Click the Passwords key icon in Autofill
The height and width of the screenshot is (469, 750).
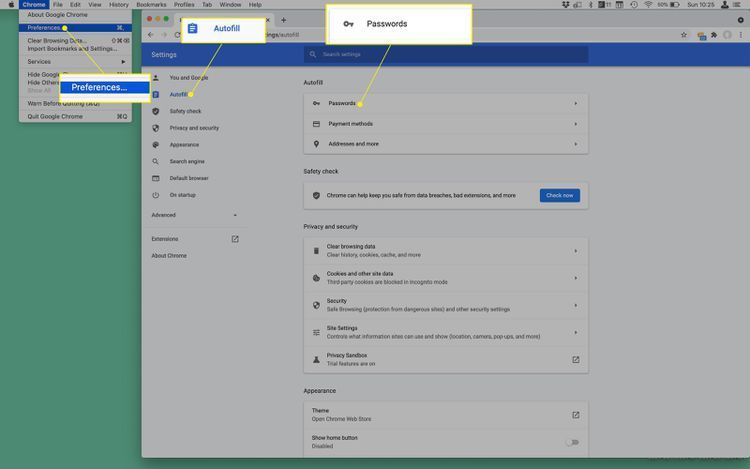coord(316,104)
